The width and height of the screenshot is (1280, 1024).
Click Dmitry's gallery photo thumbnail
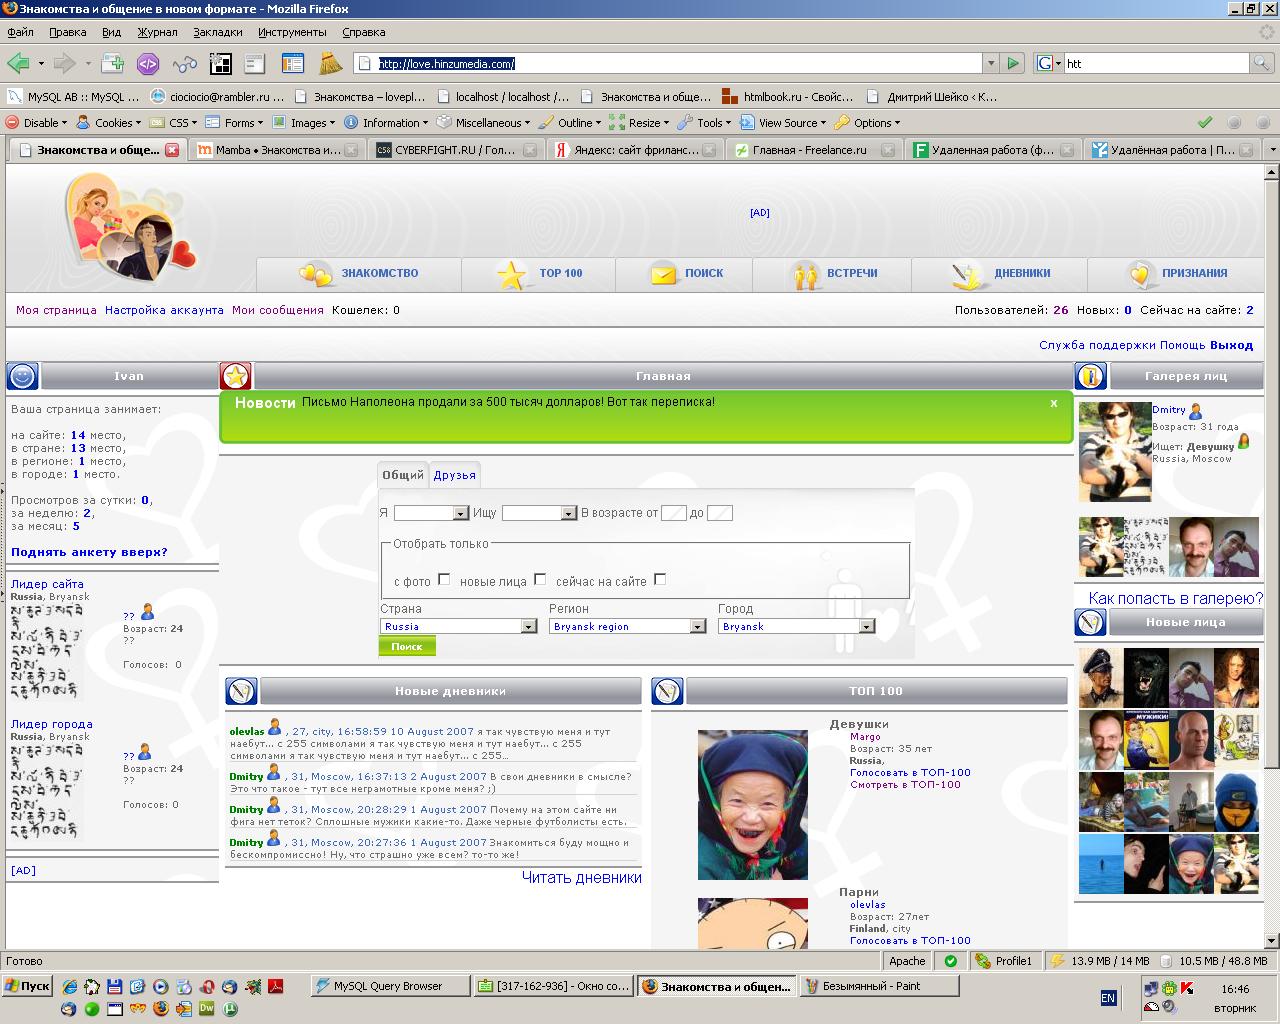click(x=1115, y=451)
